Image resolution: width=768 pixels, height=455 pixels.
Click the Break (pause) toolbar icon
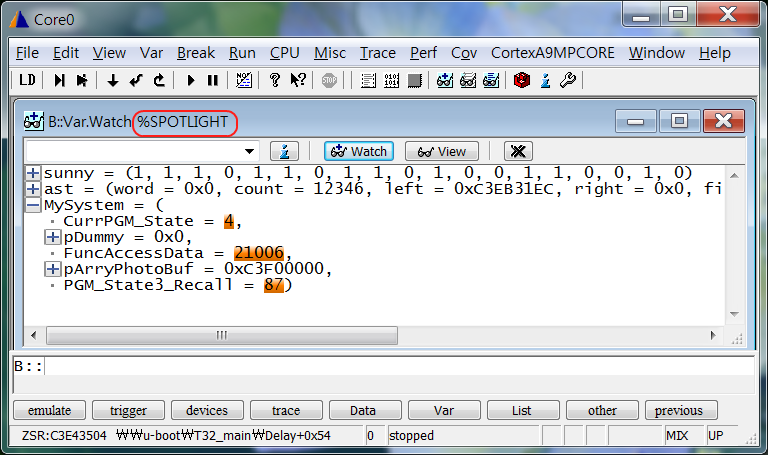pos(213,80)
